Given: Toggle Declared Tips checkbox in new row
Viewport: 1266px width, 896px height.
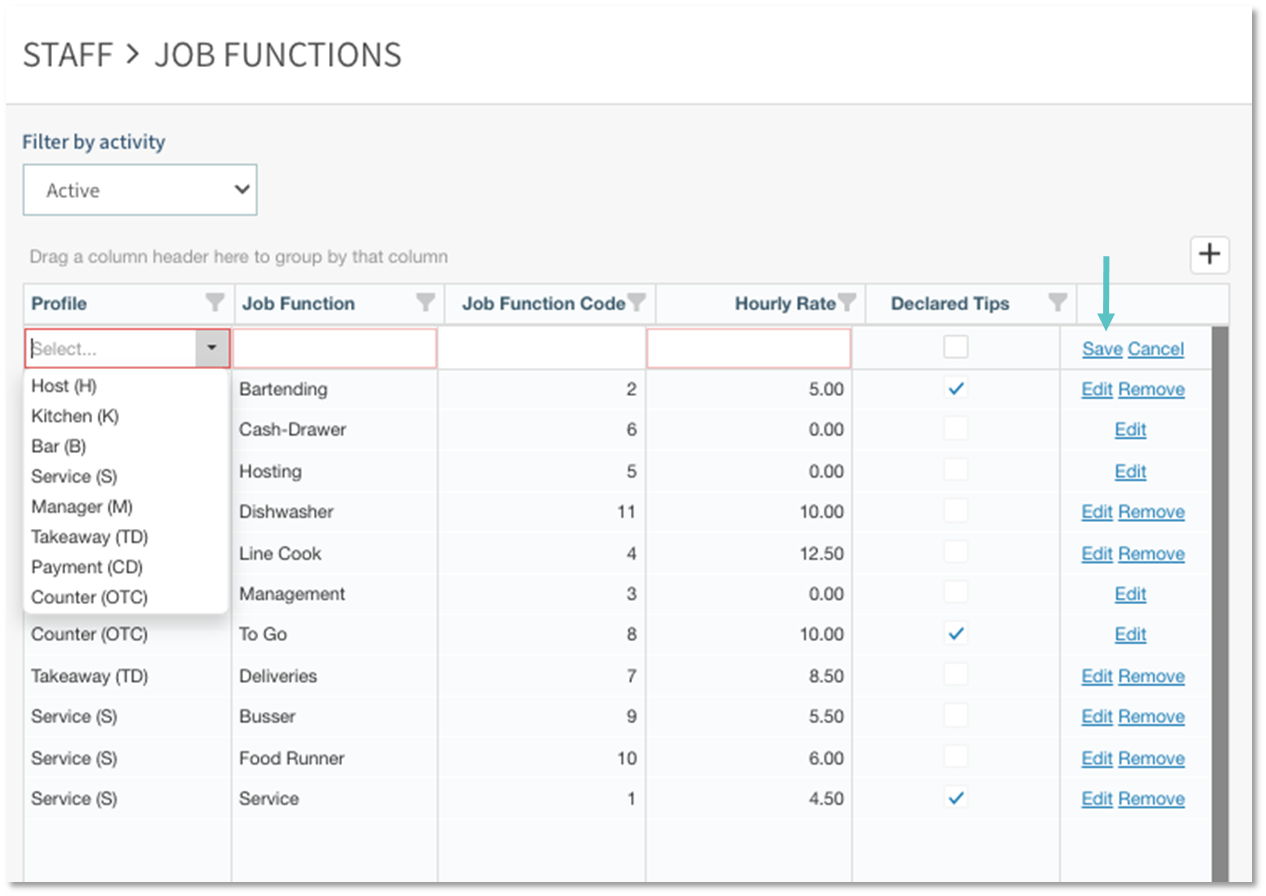Looking at the screenshot, I should click(x=956, y=347).
